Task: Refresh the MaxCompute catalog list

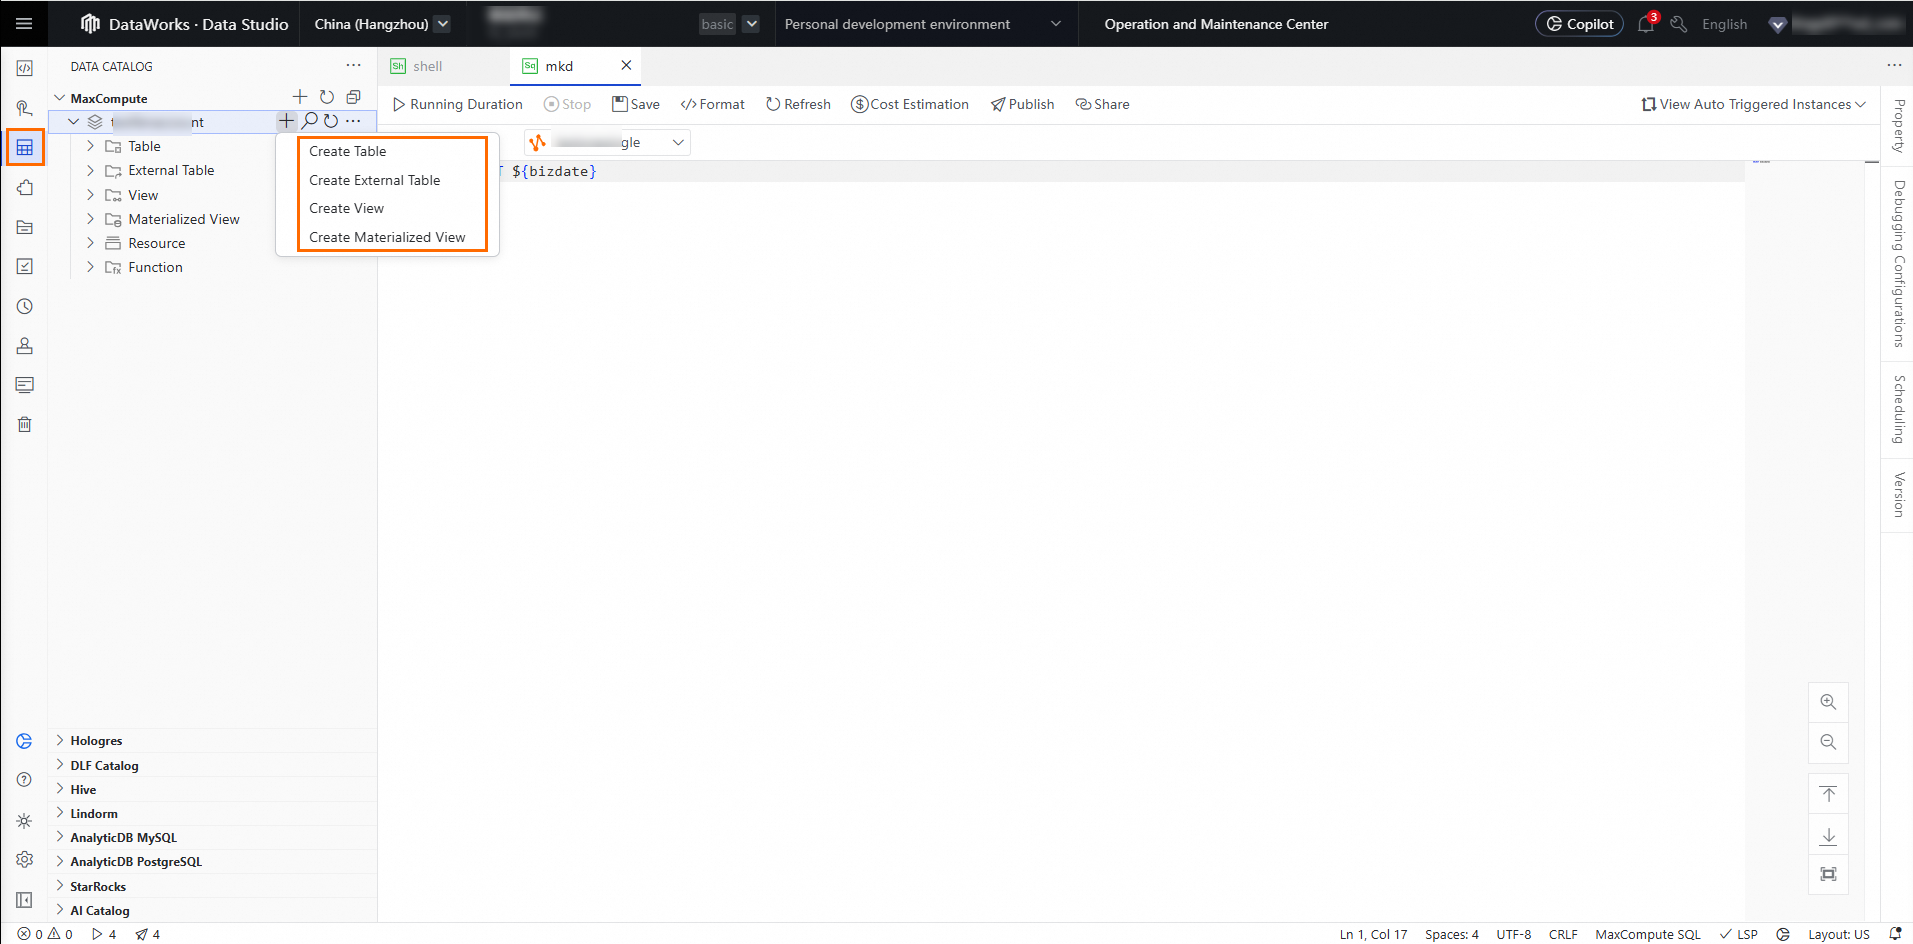Action: click(x=327, y=97)
